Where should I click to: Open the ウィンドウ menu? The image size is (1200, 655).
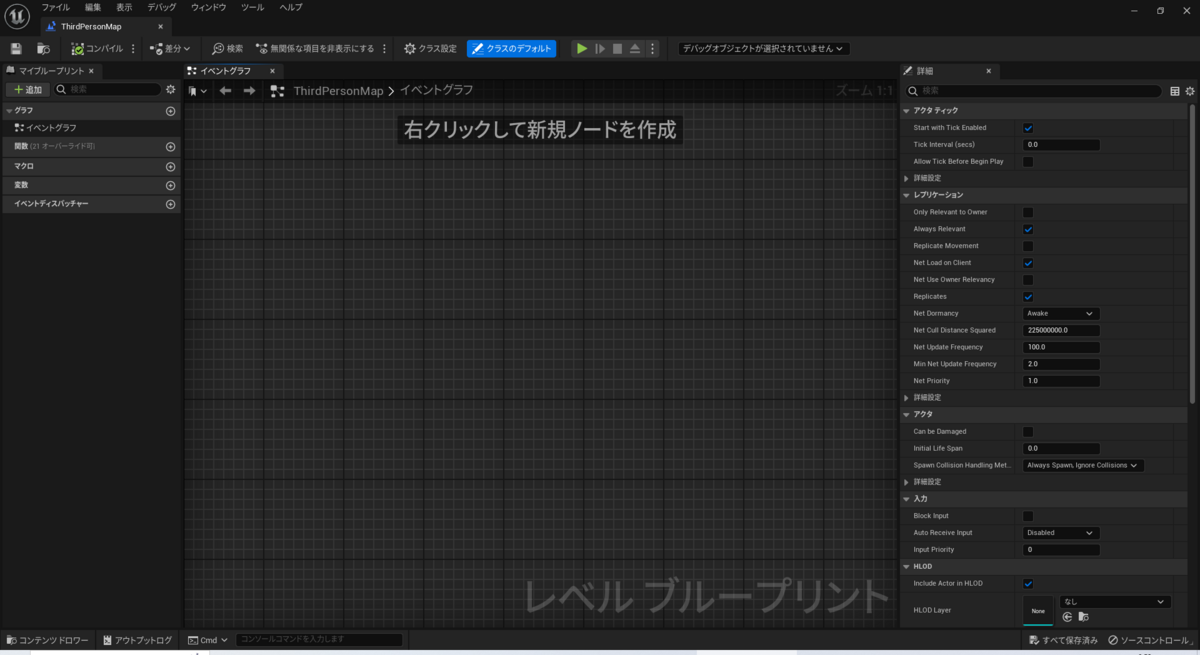(209, 7)
